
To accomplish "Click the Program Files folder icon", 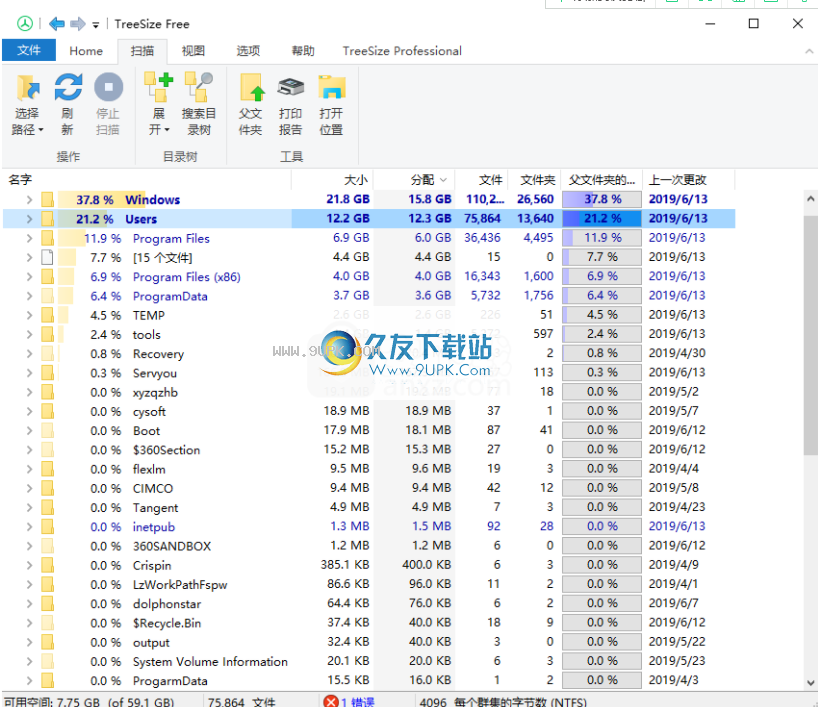I will [x=47, y=238].
